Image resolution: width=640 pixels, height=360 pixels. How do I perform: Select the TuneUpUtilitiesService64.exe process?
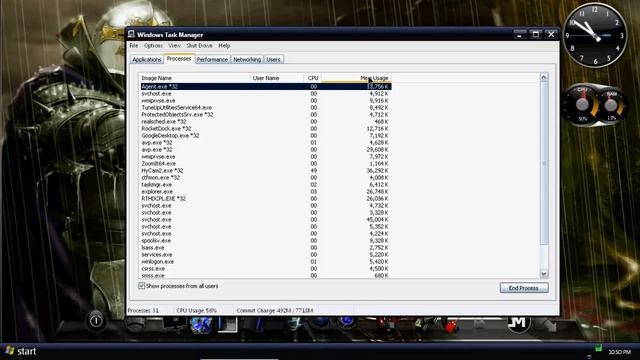(x=266, y=108)
